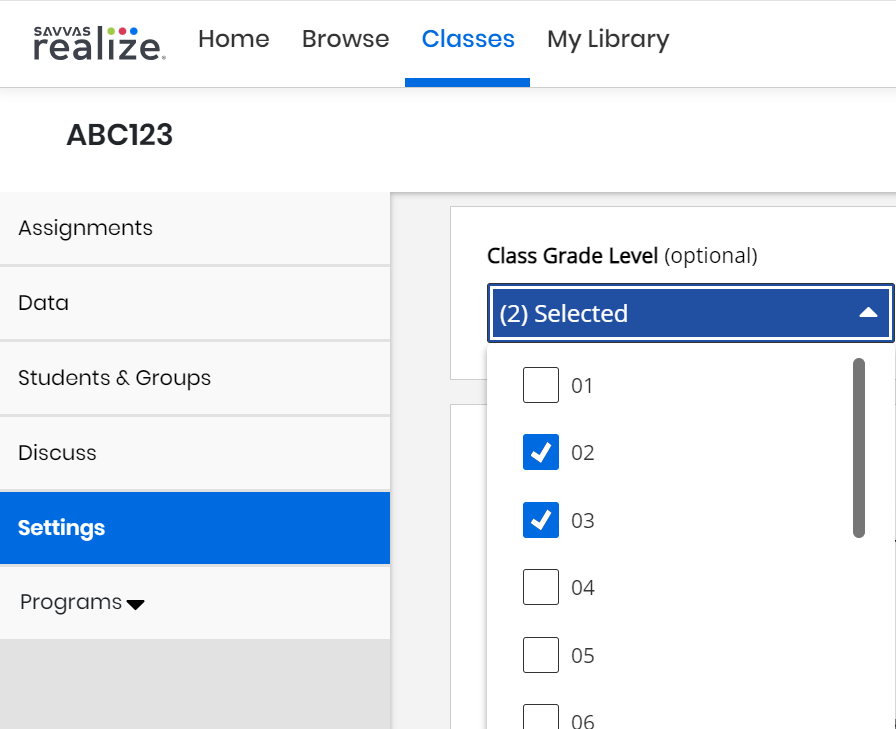896x729 pixels.
Task: Go to the Home tab
Action: coord(233,39)
